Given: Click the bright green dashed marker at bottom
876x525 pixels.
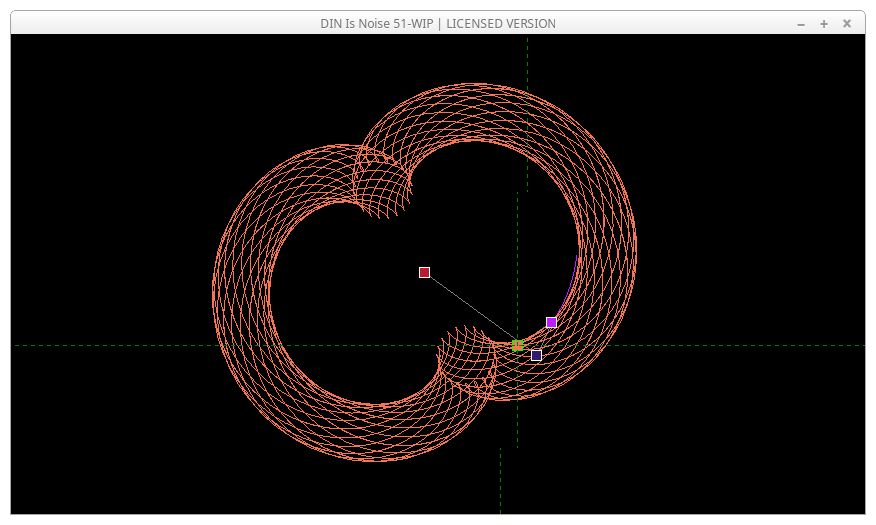Looking at the screenshot, I should (x=500, y=480).
